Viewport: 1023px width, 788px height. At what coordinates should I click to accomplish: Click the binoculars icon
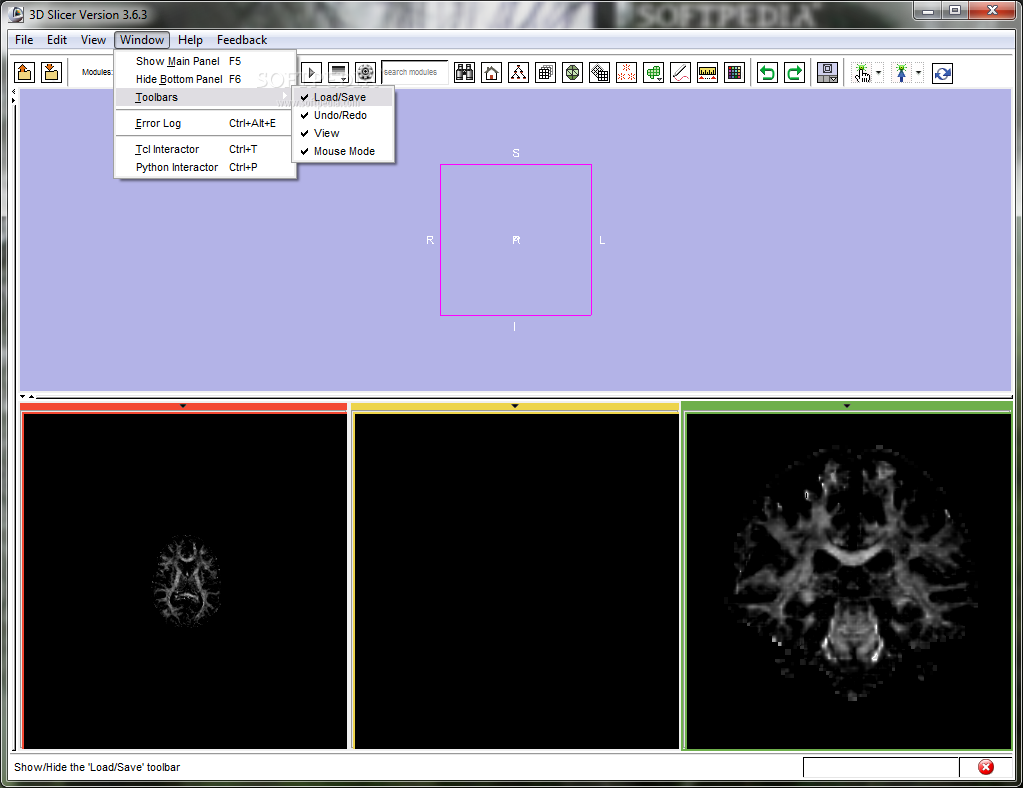coord(465,72)
